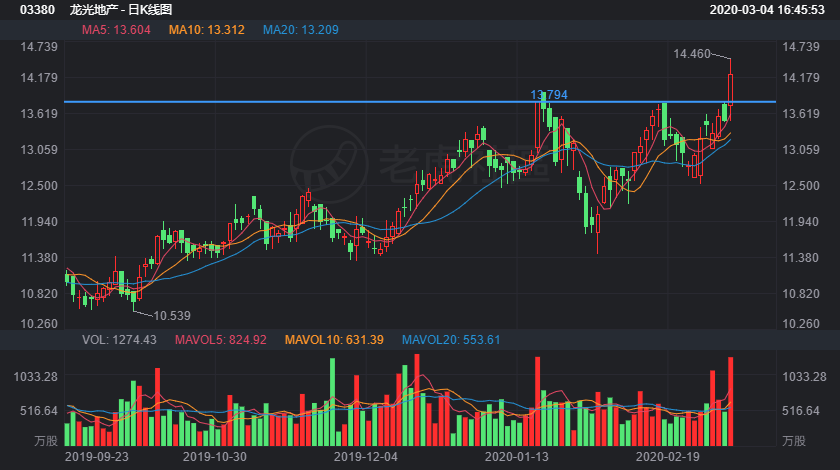Viewport: 840px width, 470px height.
Task: Click the VOL: 1274.43 label
Action: [x=119, y=340]
